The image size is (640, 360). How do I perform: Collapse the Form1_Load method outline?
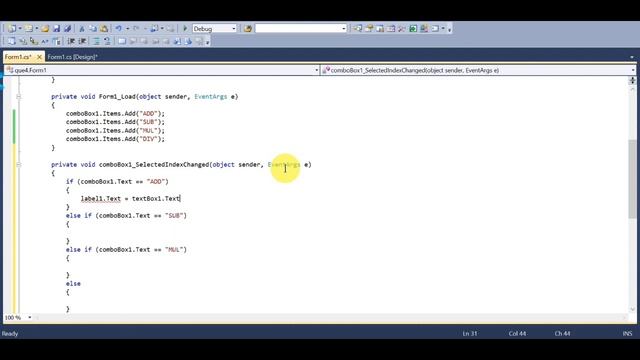point(18,97)
